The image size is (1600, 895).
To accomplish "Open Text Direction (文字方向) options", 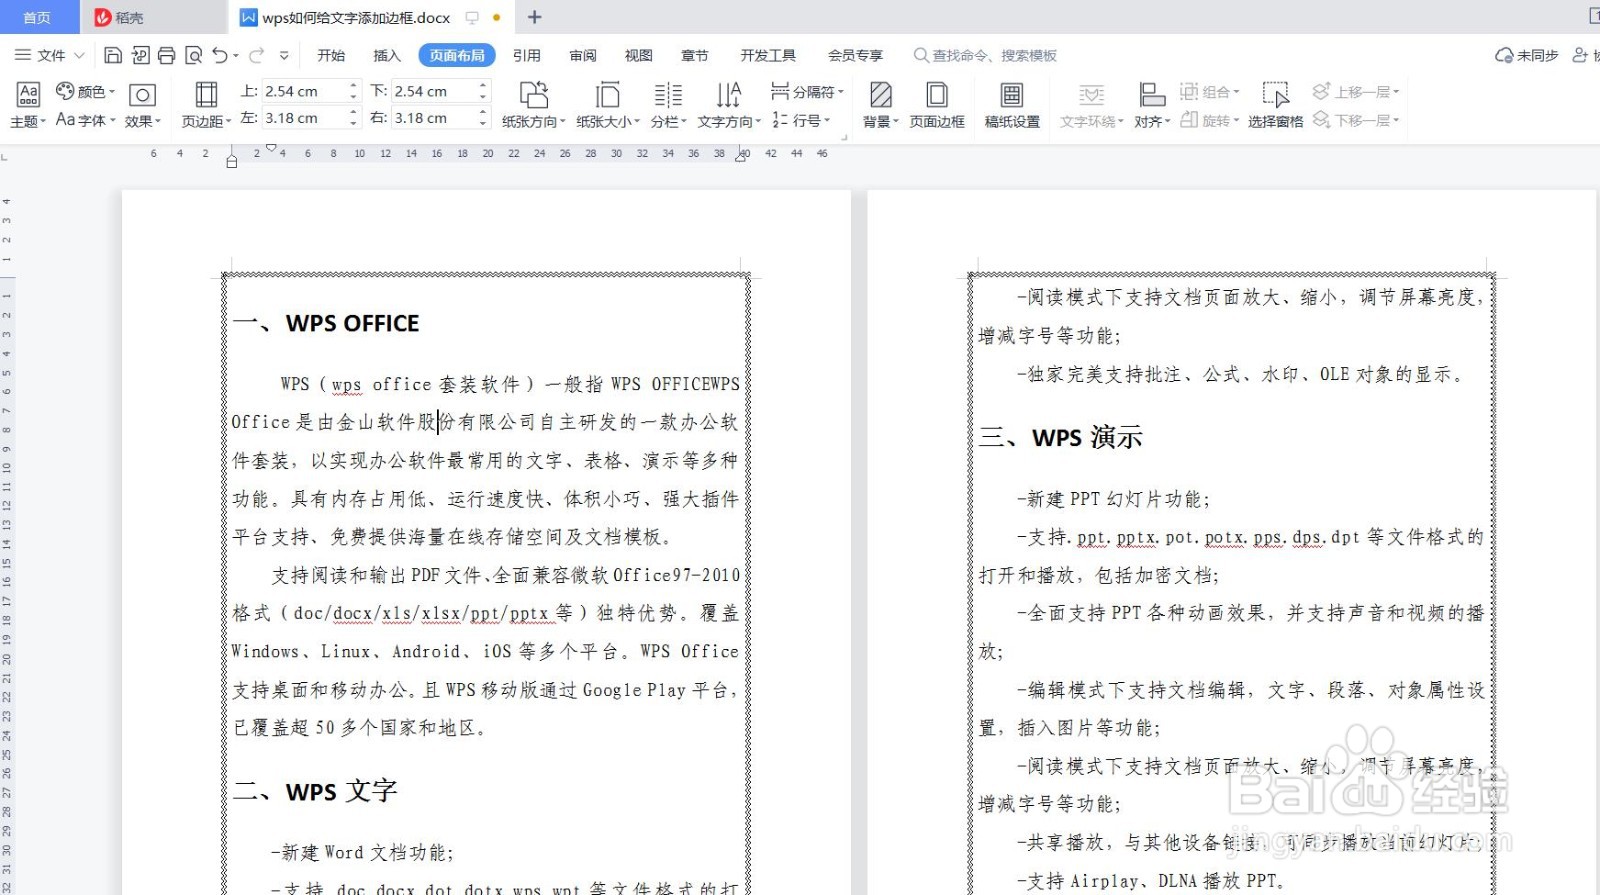I will pyautogui.click(x=729, y=104).
